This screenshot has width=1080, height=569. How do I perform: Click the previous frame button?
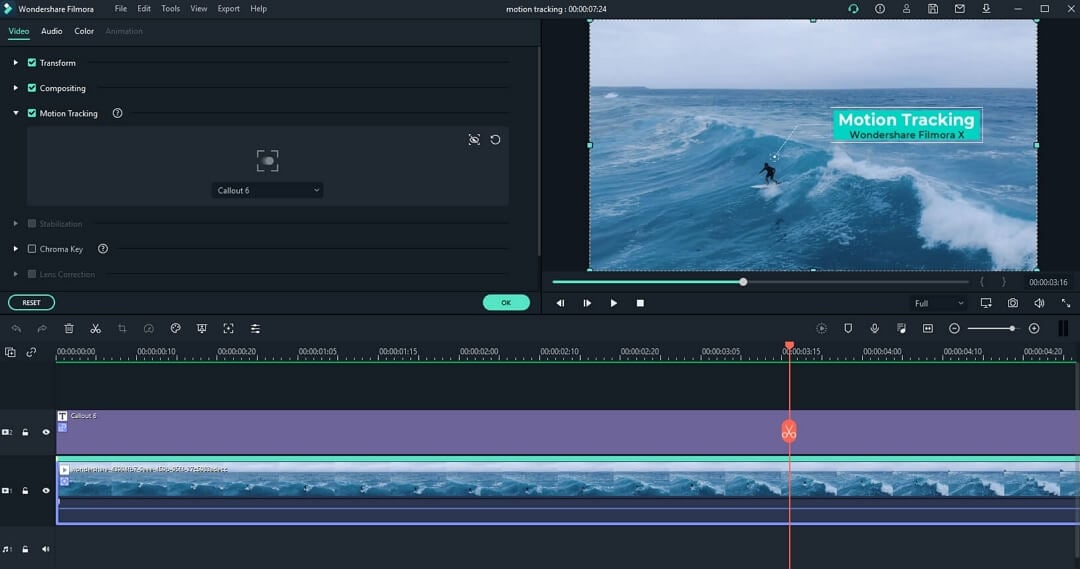(x=561, y=303)
